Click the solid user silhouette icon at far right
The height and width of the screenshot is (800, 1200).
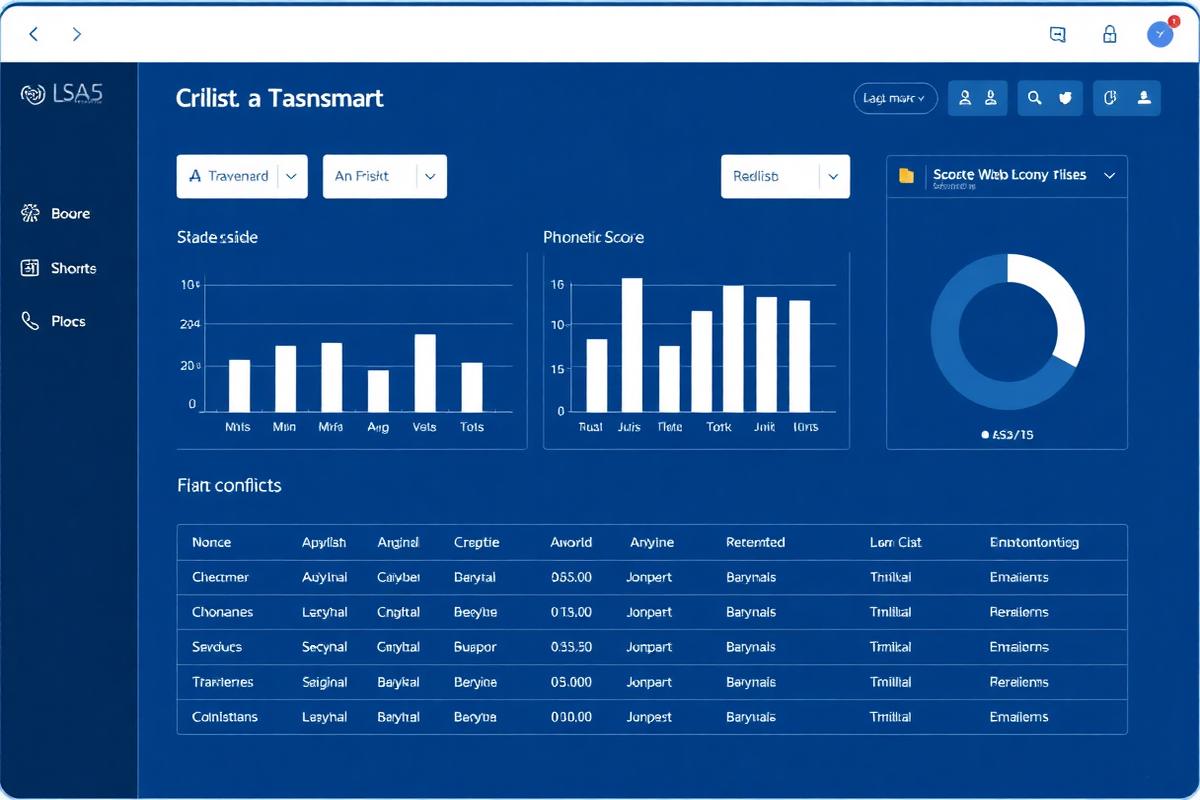point(1144,98)
